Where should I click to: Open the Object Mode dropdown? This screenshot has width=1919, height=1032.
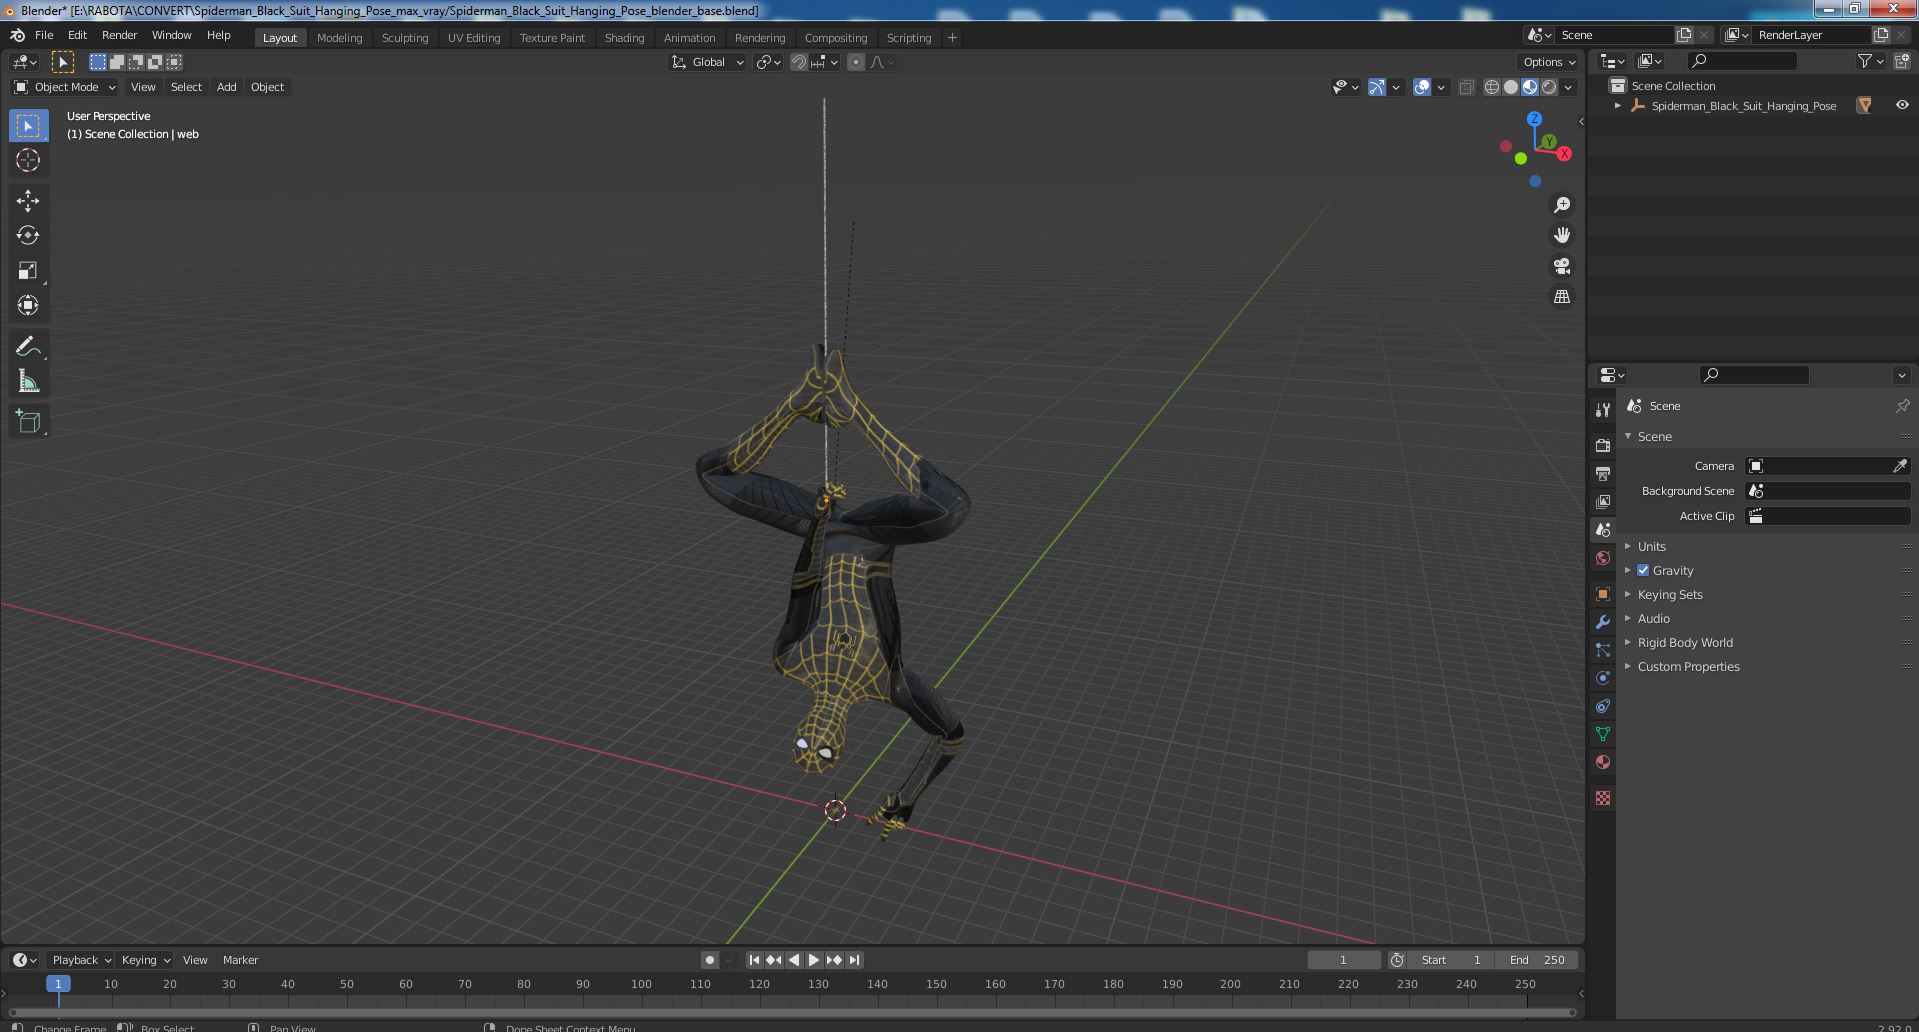65,87
